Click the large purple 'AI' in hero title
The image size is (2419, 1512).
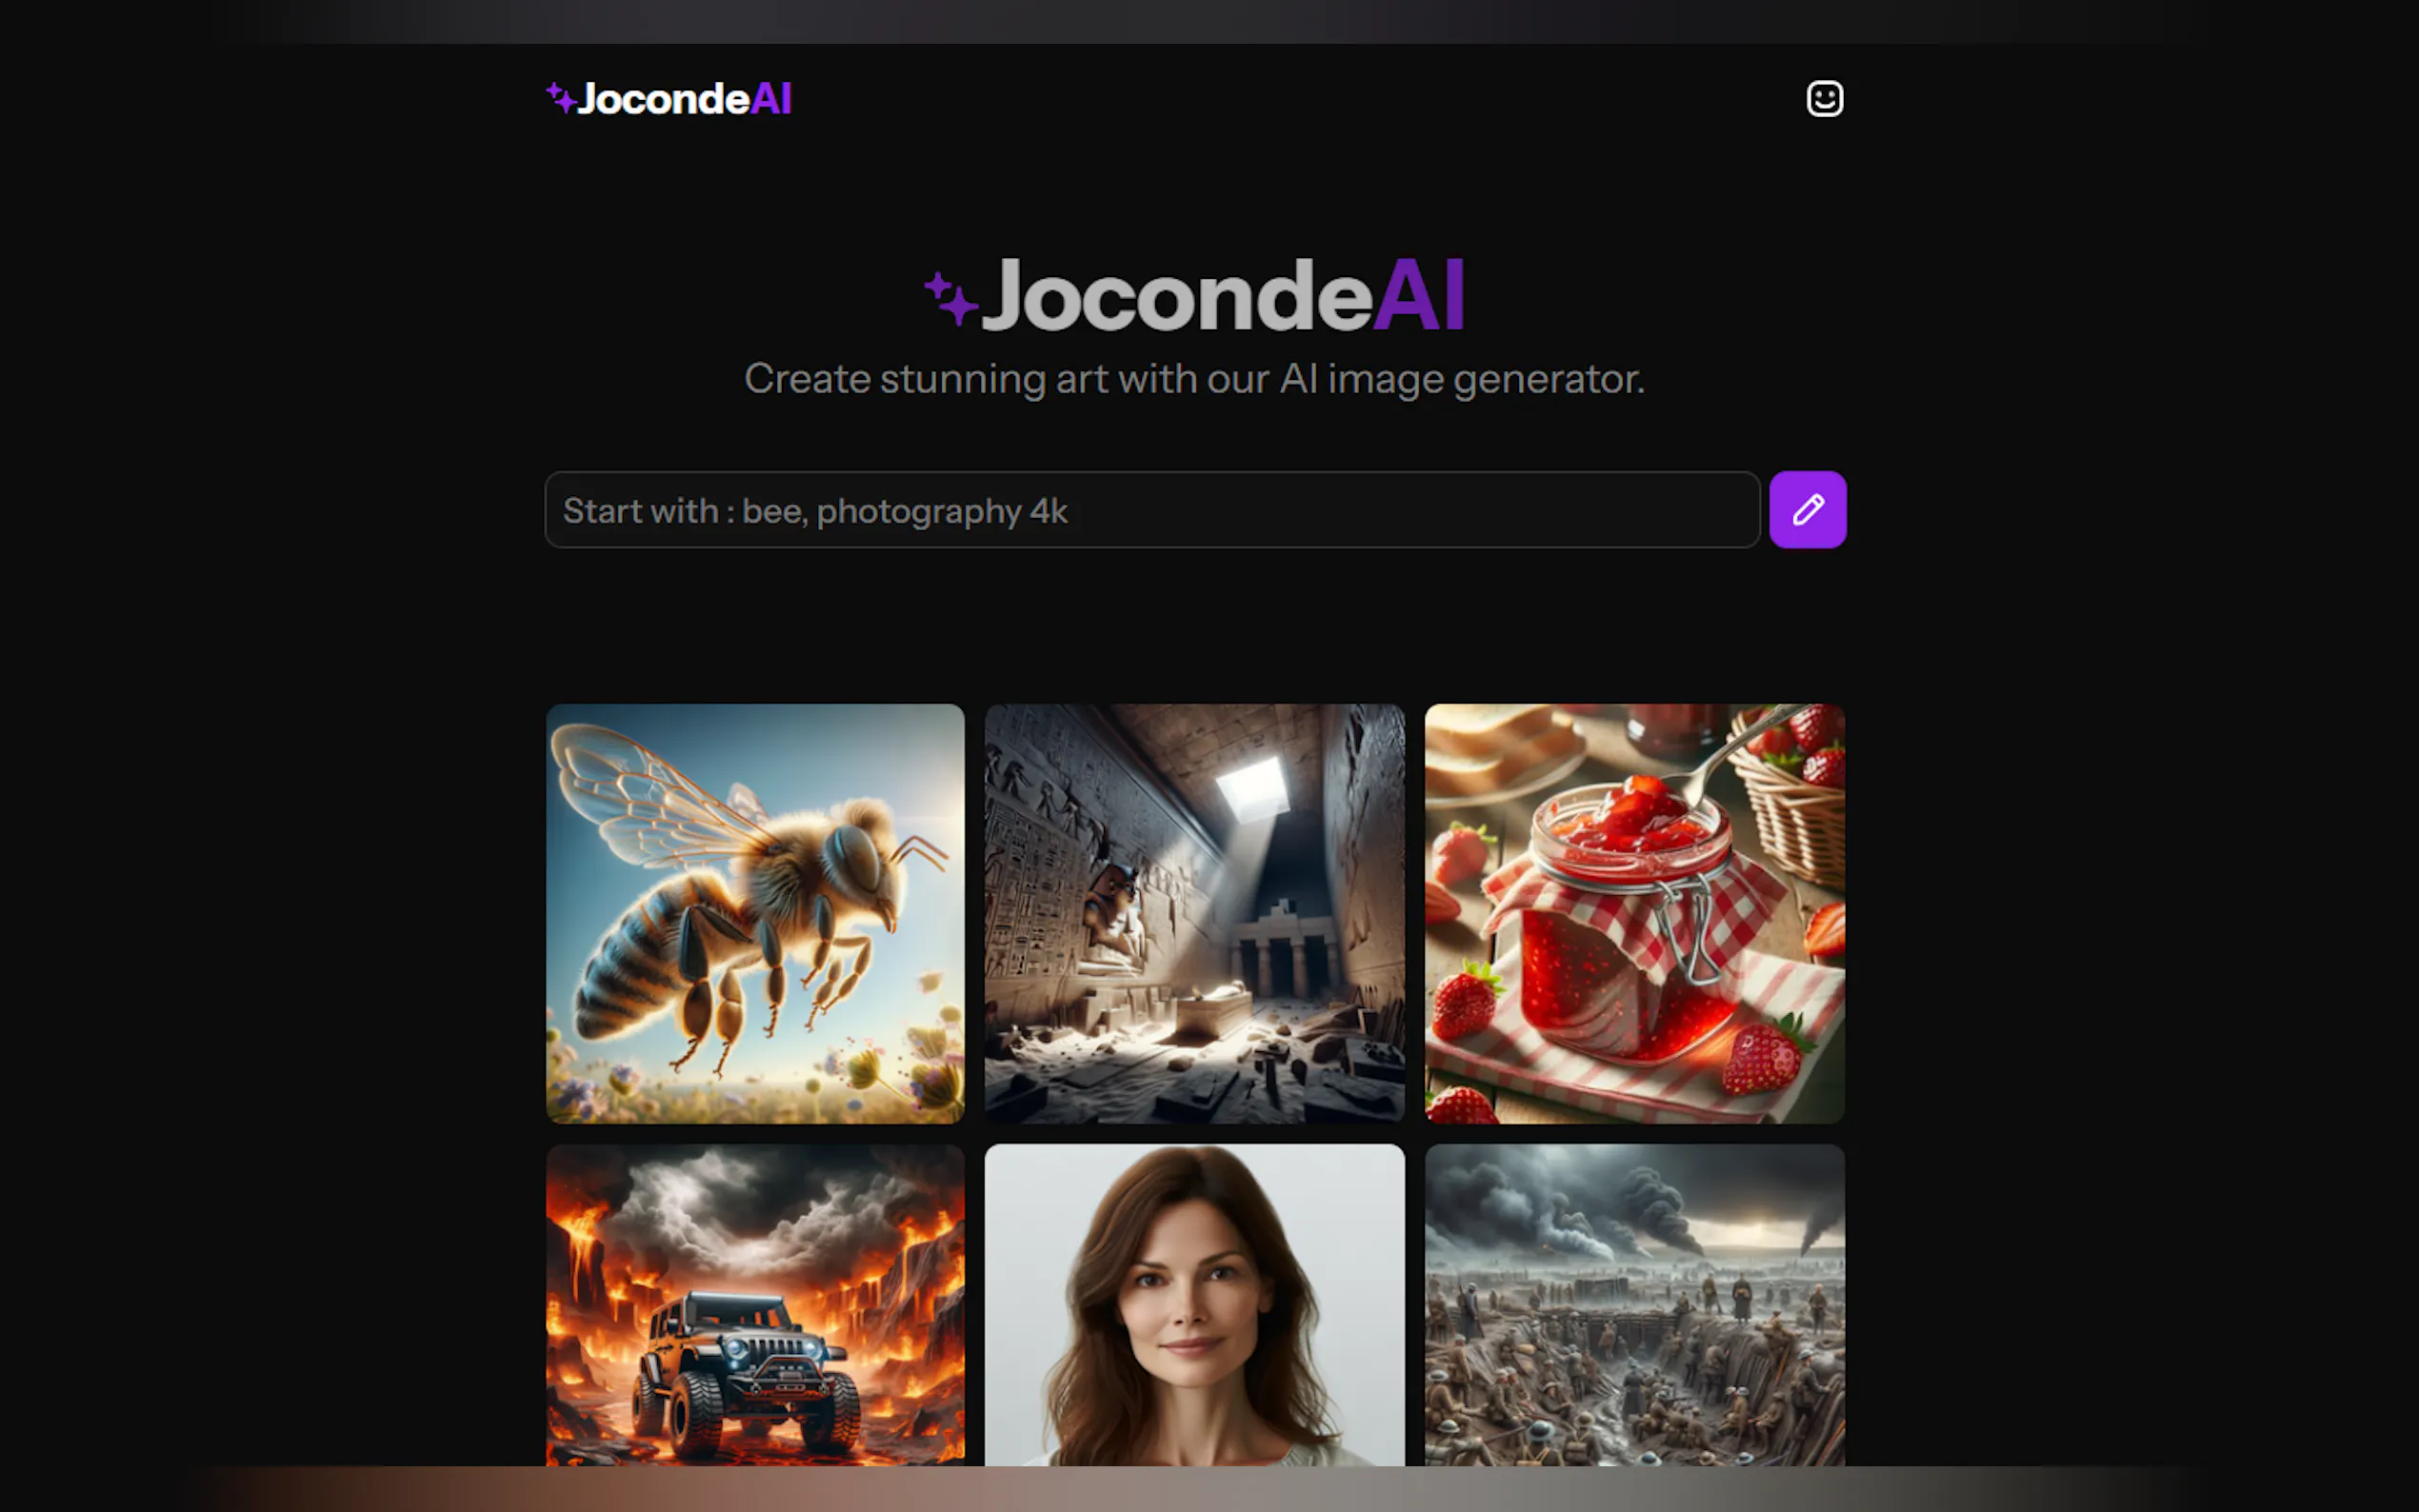[x=1419, y=295]
